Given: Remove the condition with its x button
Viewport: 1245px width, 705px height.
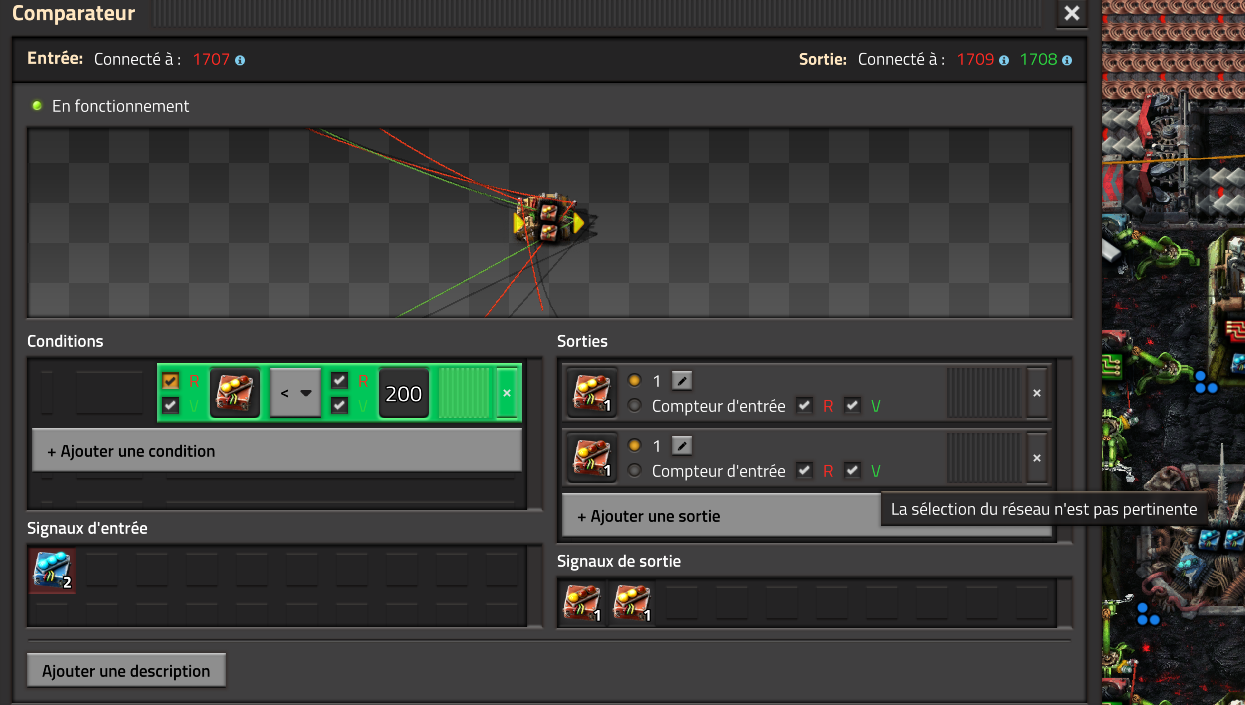Looking at the screenshot, I should tap(506, 393).
